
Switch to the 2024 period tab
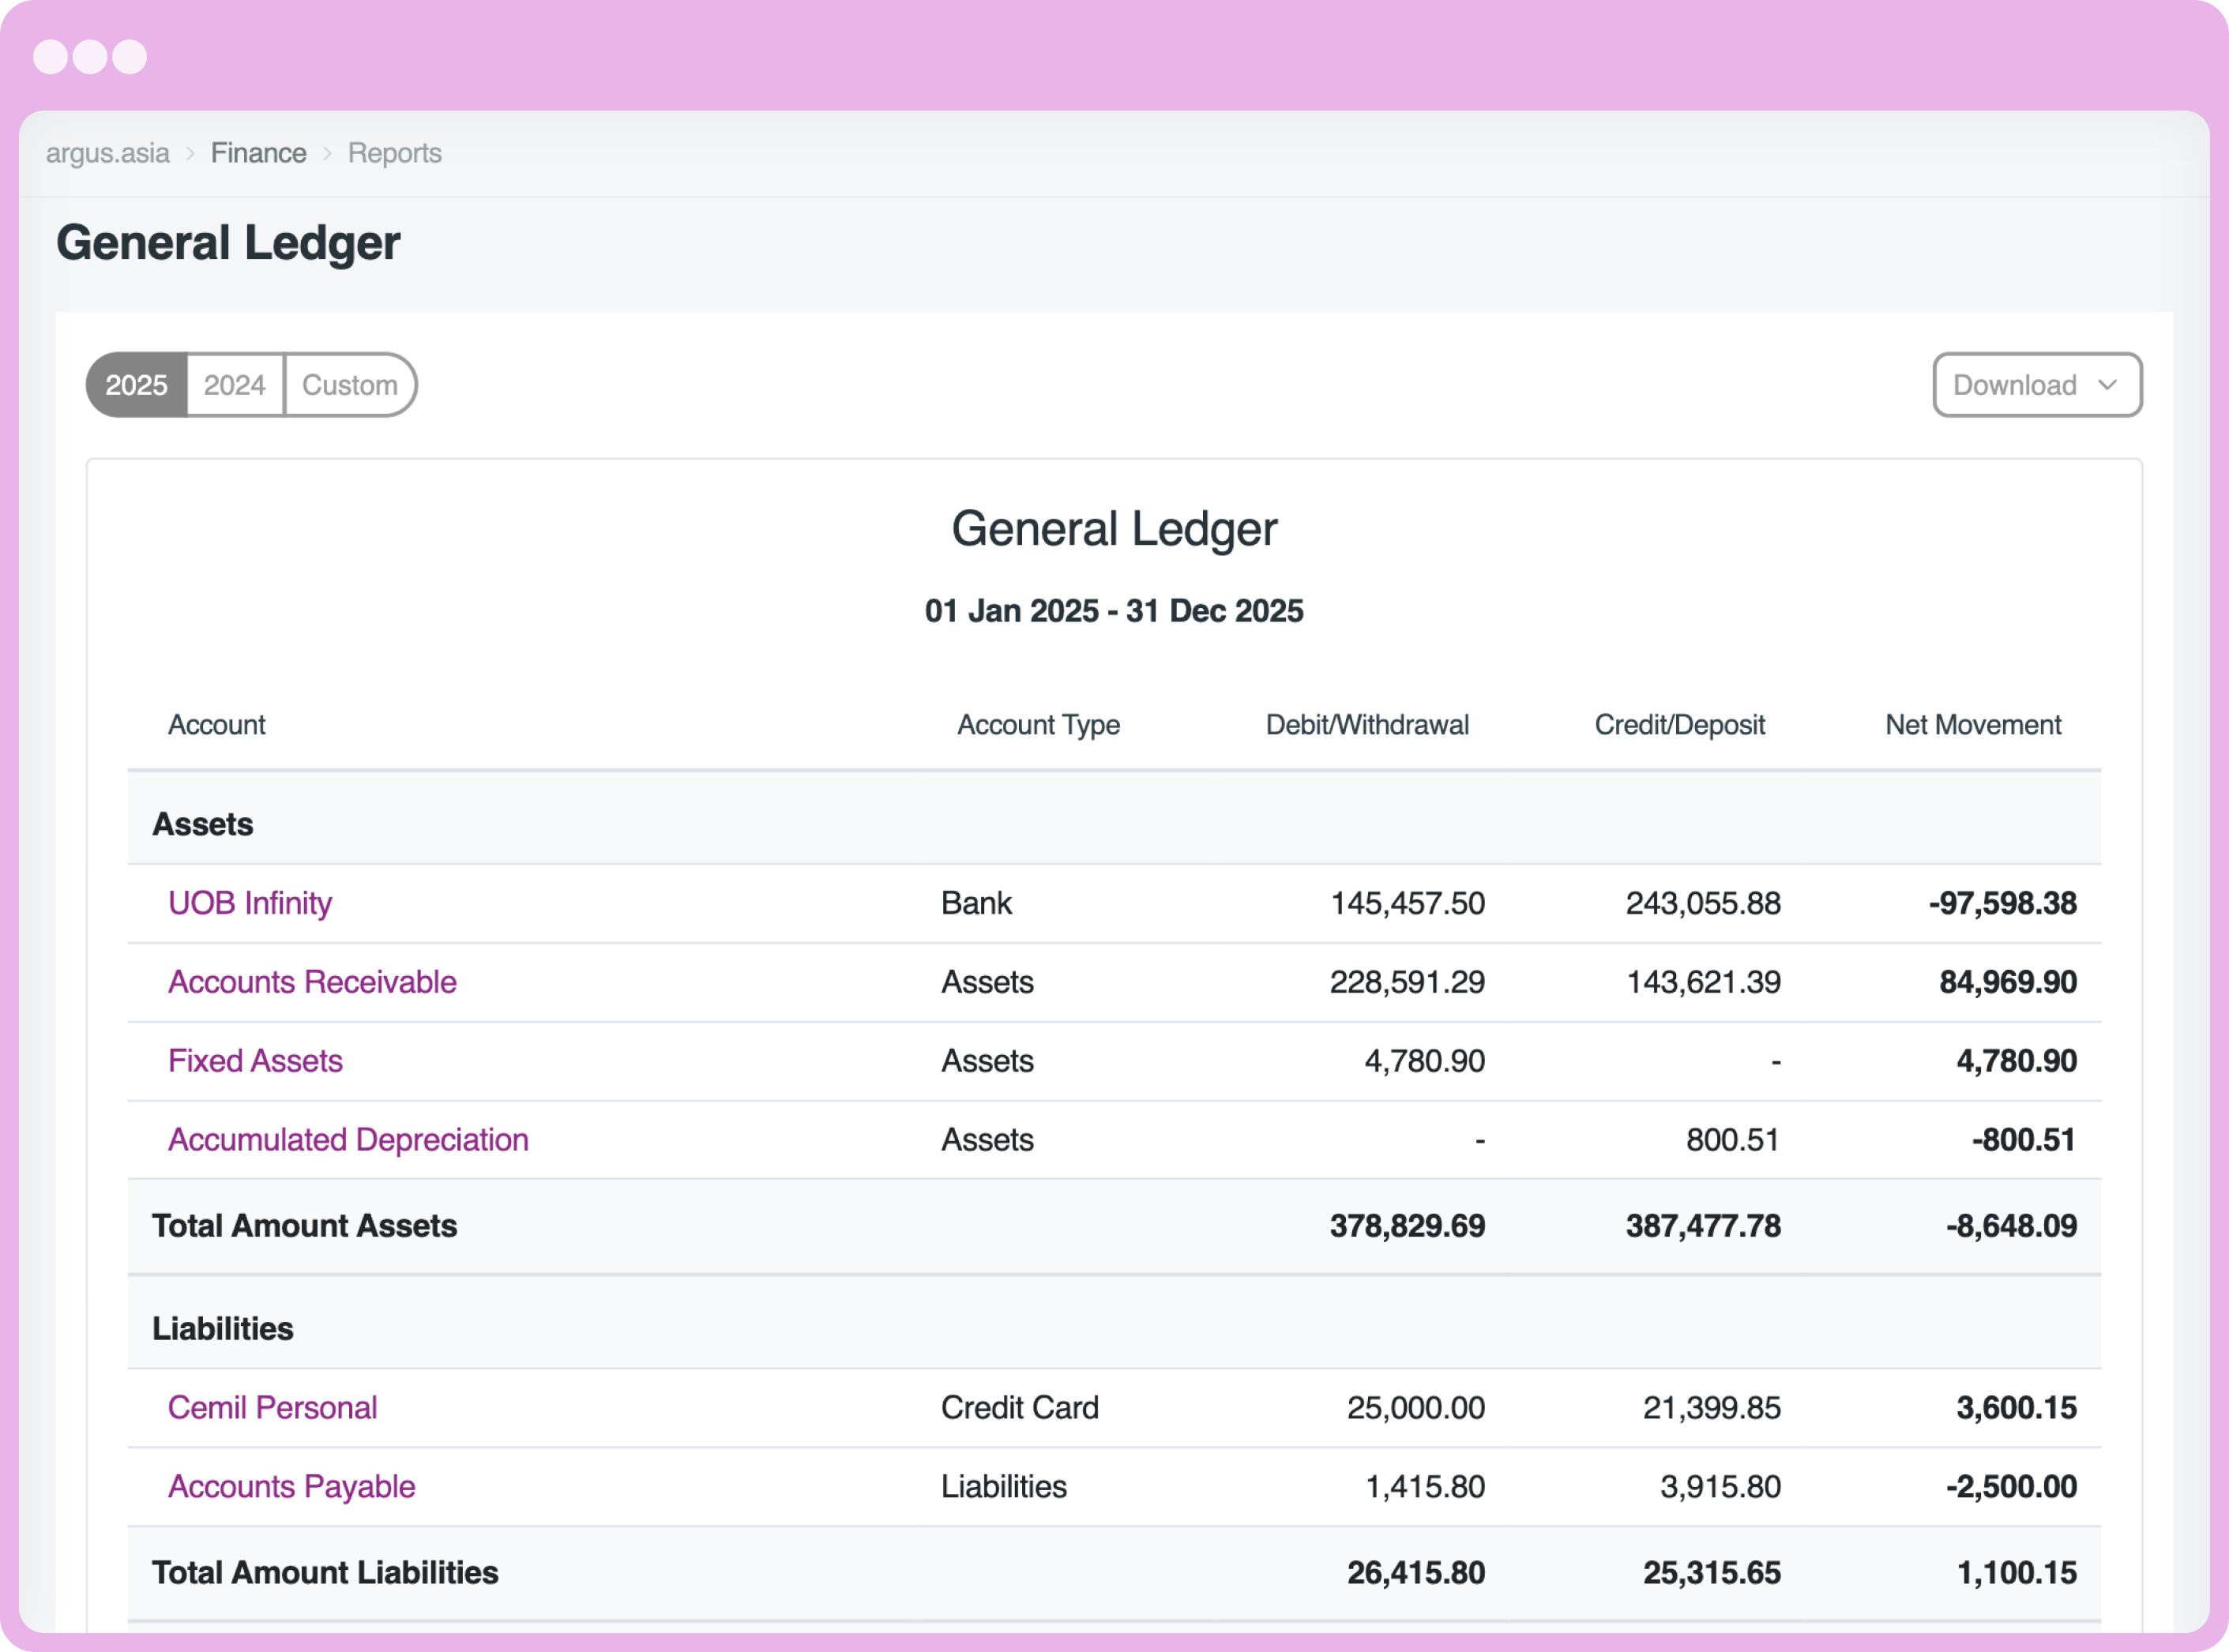235,385
